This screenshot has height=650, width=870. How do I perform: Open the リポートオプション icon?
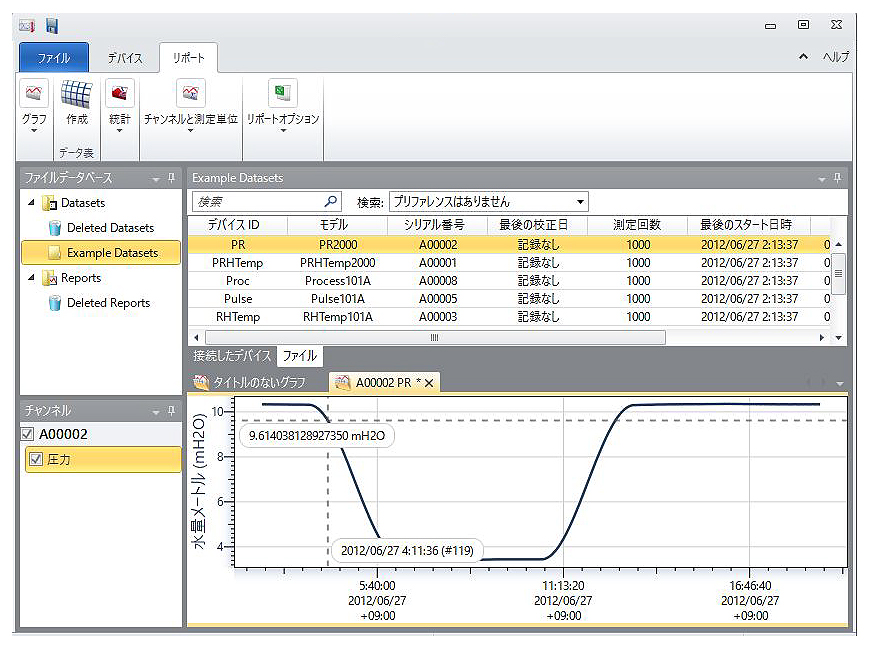[283, 94]
